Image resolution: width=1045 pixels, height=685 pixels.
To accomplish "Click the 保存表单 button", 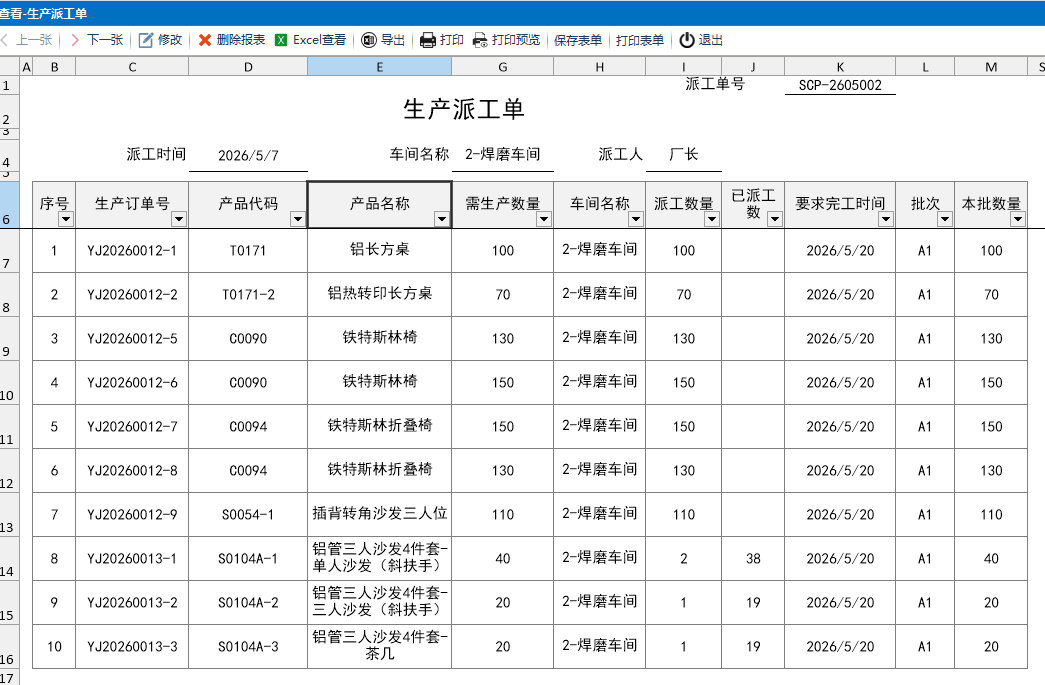I will (x=578, y=40).
